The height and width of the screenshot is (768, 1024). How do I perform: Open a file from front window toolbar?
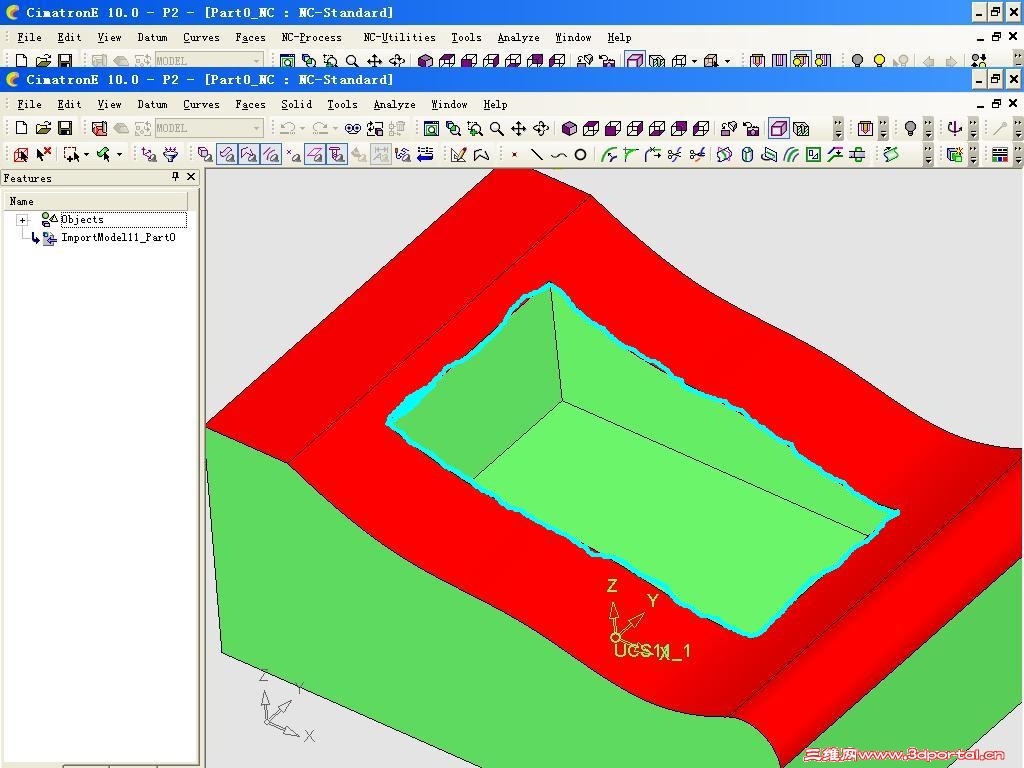43,128
